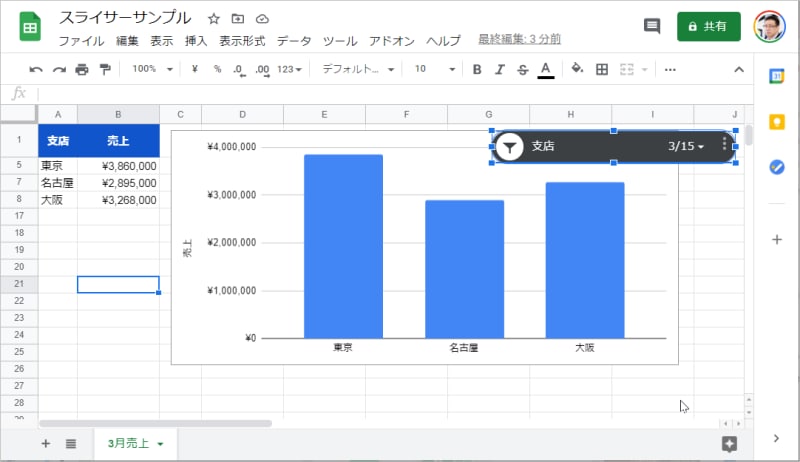Open the borders tool
Image resolution: width=800 pixels, height=462 pixels.
[x=602, y=69]
